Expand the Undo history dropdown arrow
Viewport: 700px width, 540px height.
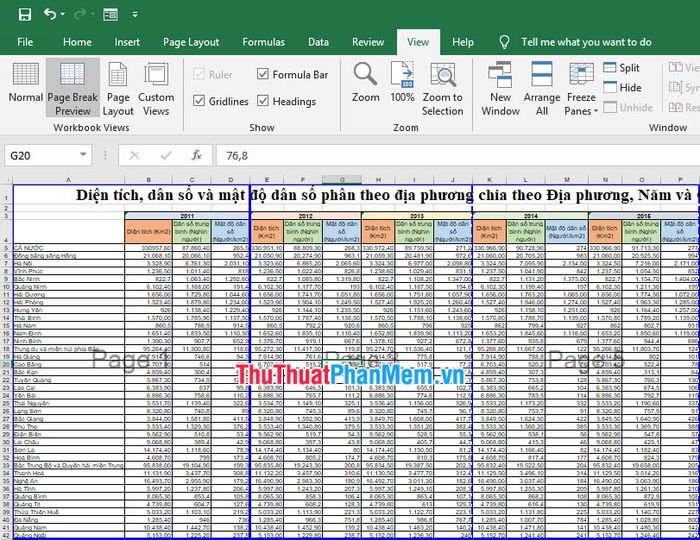click(x=67, y=15)
